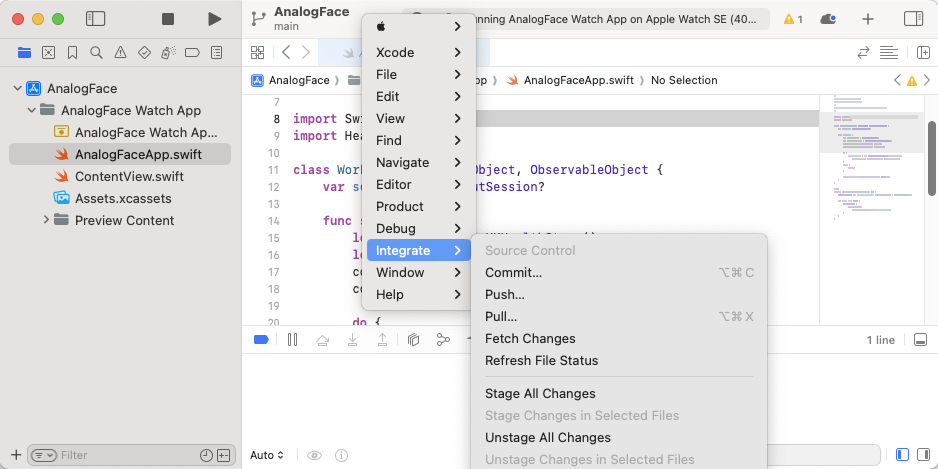Show the Report navigator
Image resolution: width=938 pixels, height=469 pixels.
(x=217, y=53)
